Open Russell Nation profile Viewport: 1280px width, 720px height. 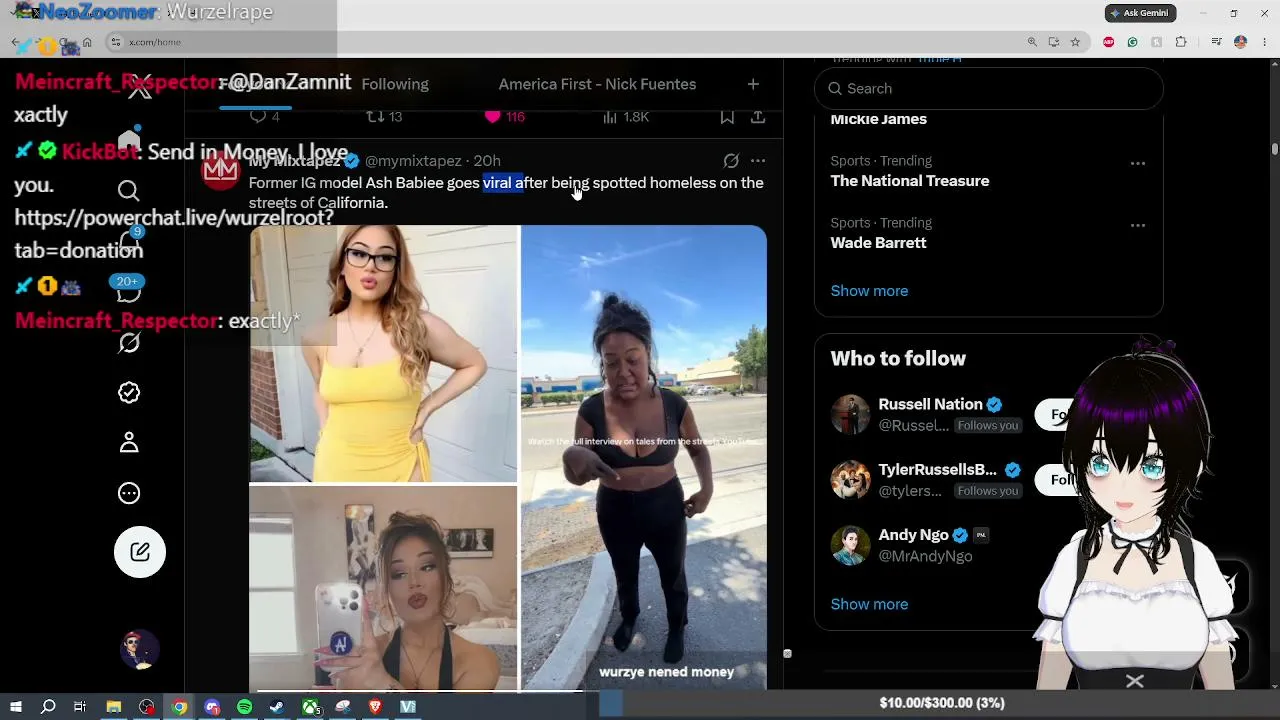pyautogui.click(x=930, y=404)
